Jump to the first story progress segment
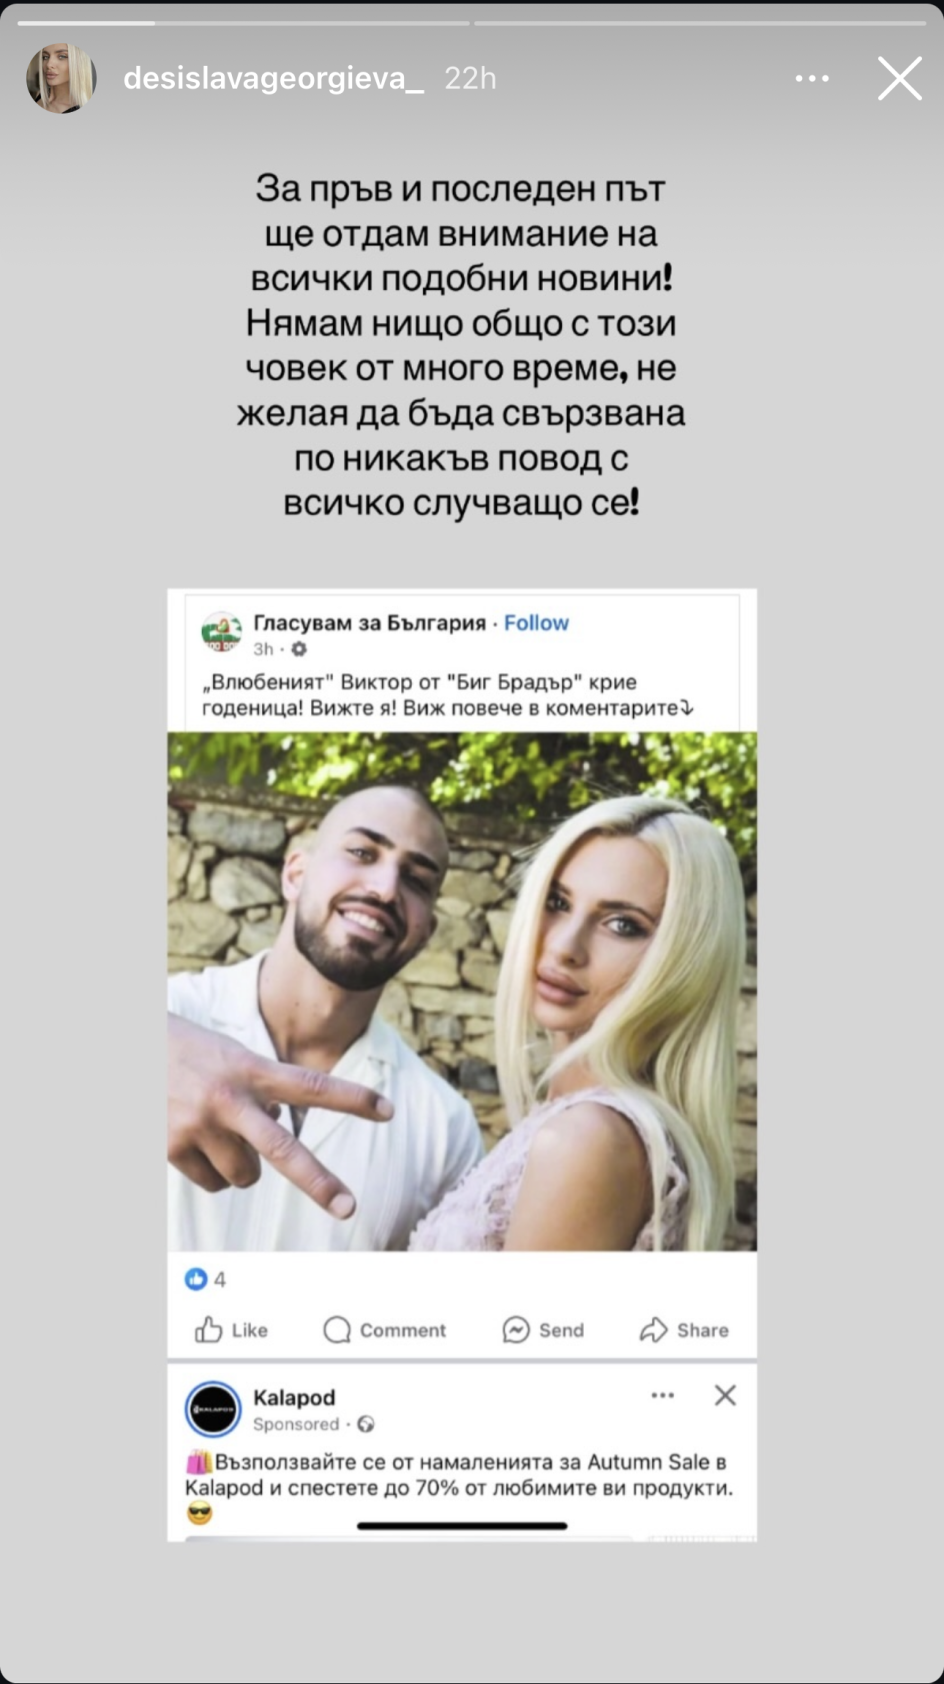Image resolution: width=944 pixels, height=1684 pixels. 243,22
